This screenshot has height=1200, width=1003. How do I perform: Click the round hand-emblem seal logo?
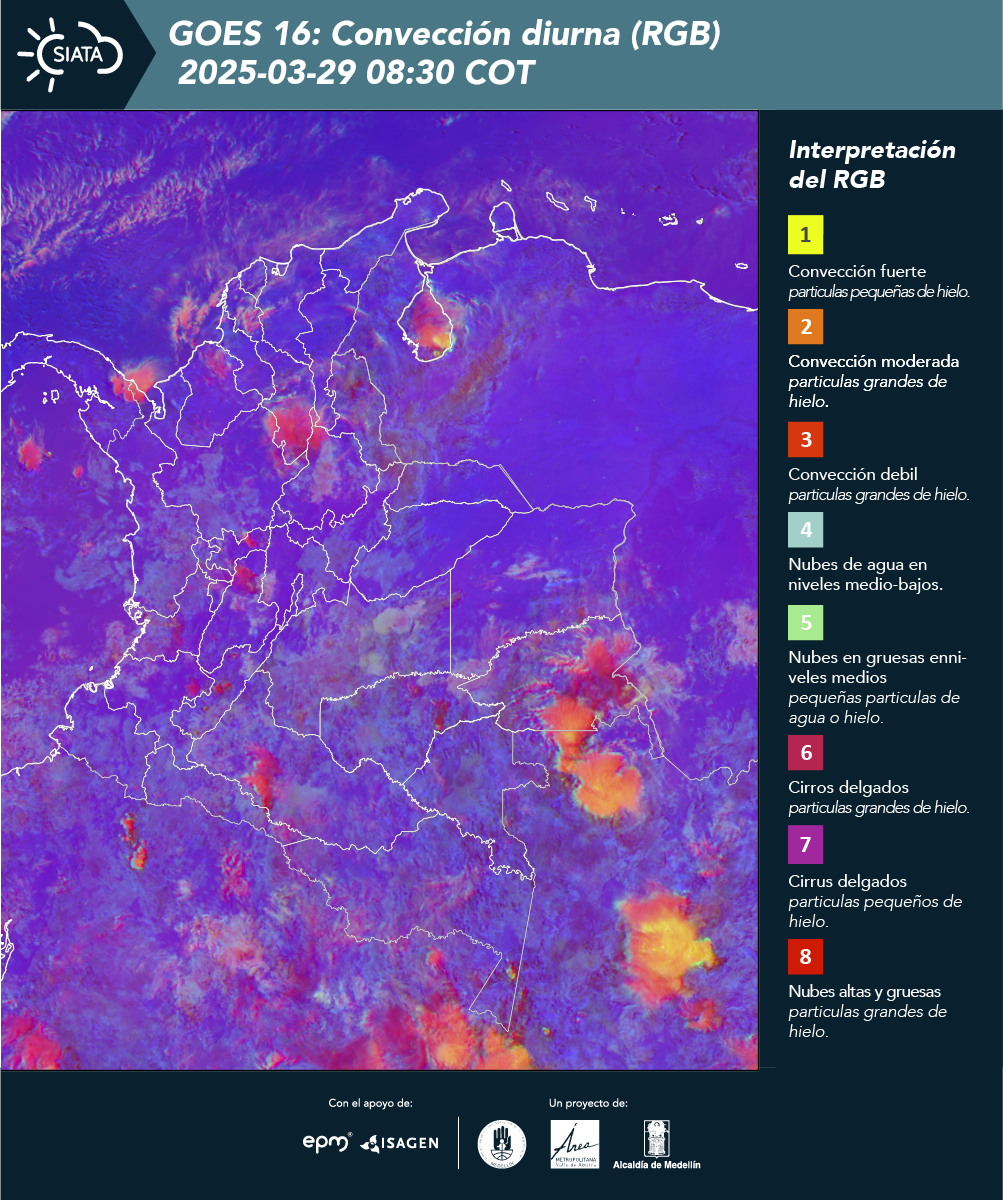tap(502, 1144)
